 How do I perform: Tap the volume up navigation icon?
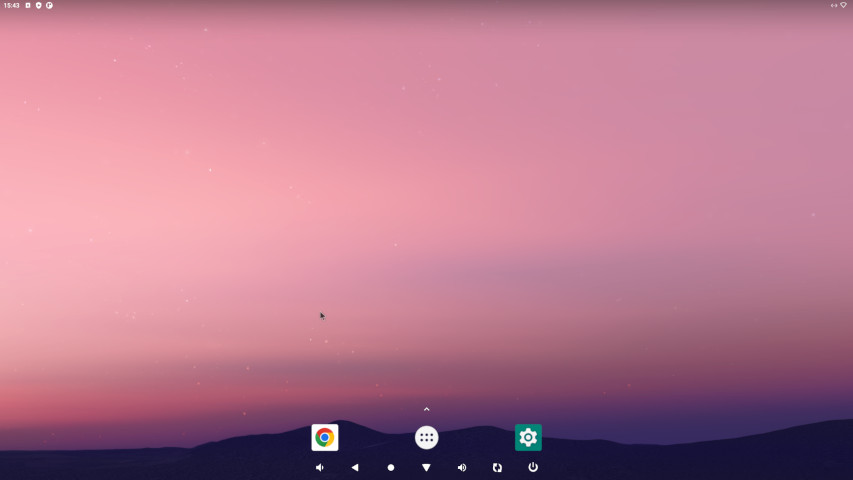tap(462, 467)
